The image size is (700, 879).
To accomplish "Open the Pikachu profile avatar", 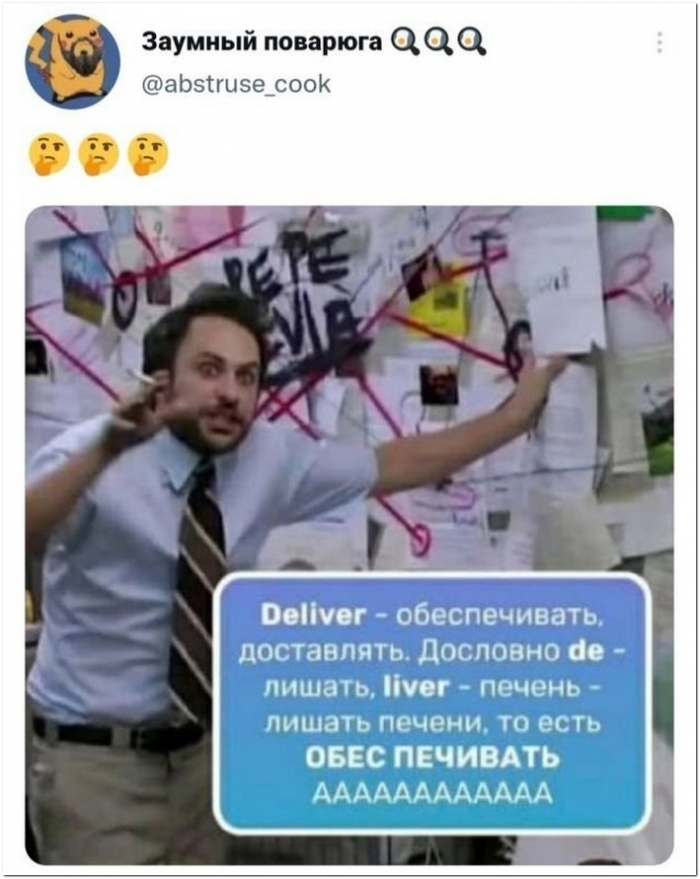I will [x=72, y=62].
